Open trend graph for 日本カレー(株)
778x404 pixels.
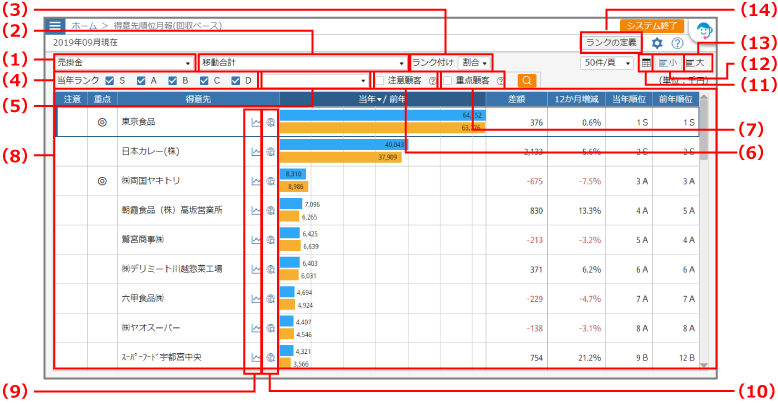point(256,151)
